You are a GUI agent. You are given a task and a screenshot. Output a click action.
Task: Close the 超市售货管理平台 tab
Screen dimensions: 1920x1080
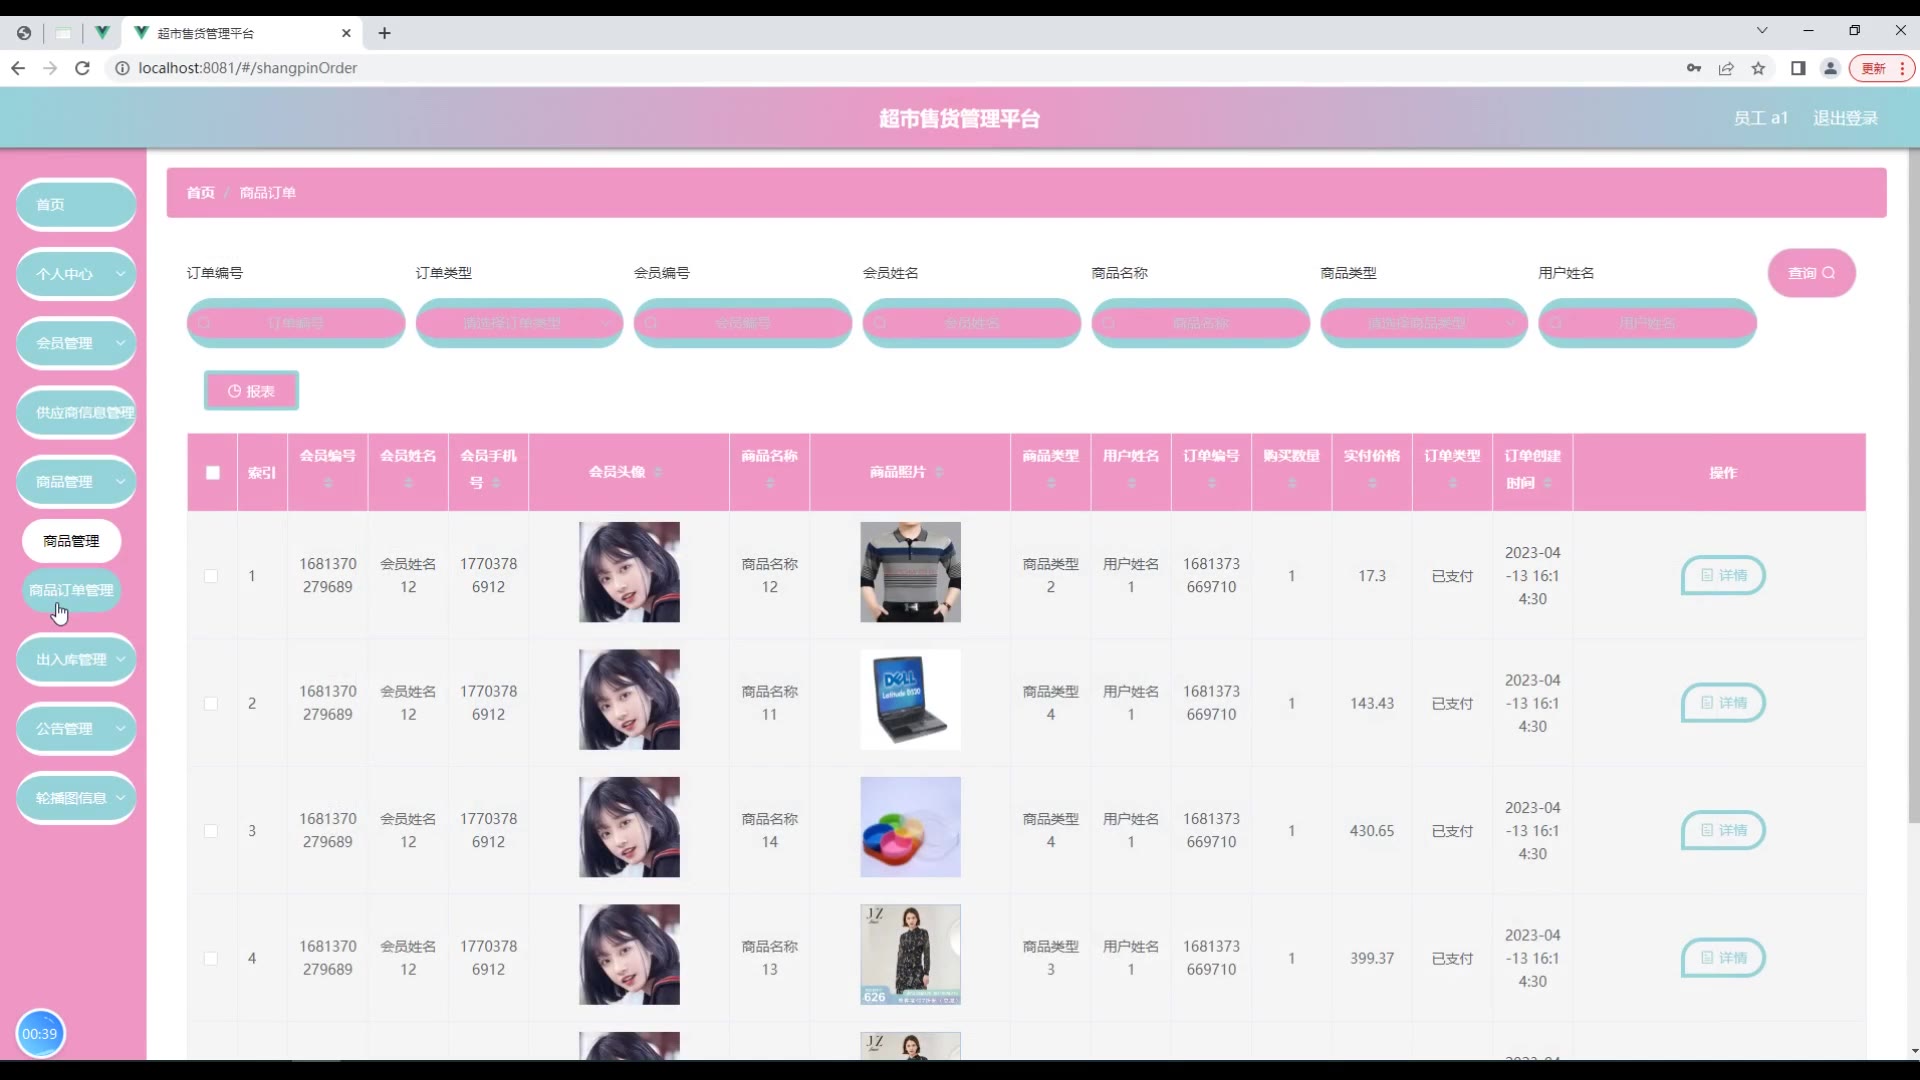[346, 33]
